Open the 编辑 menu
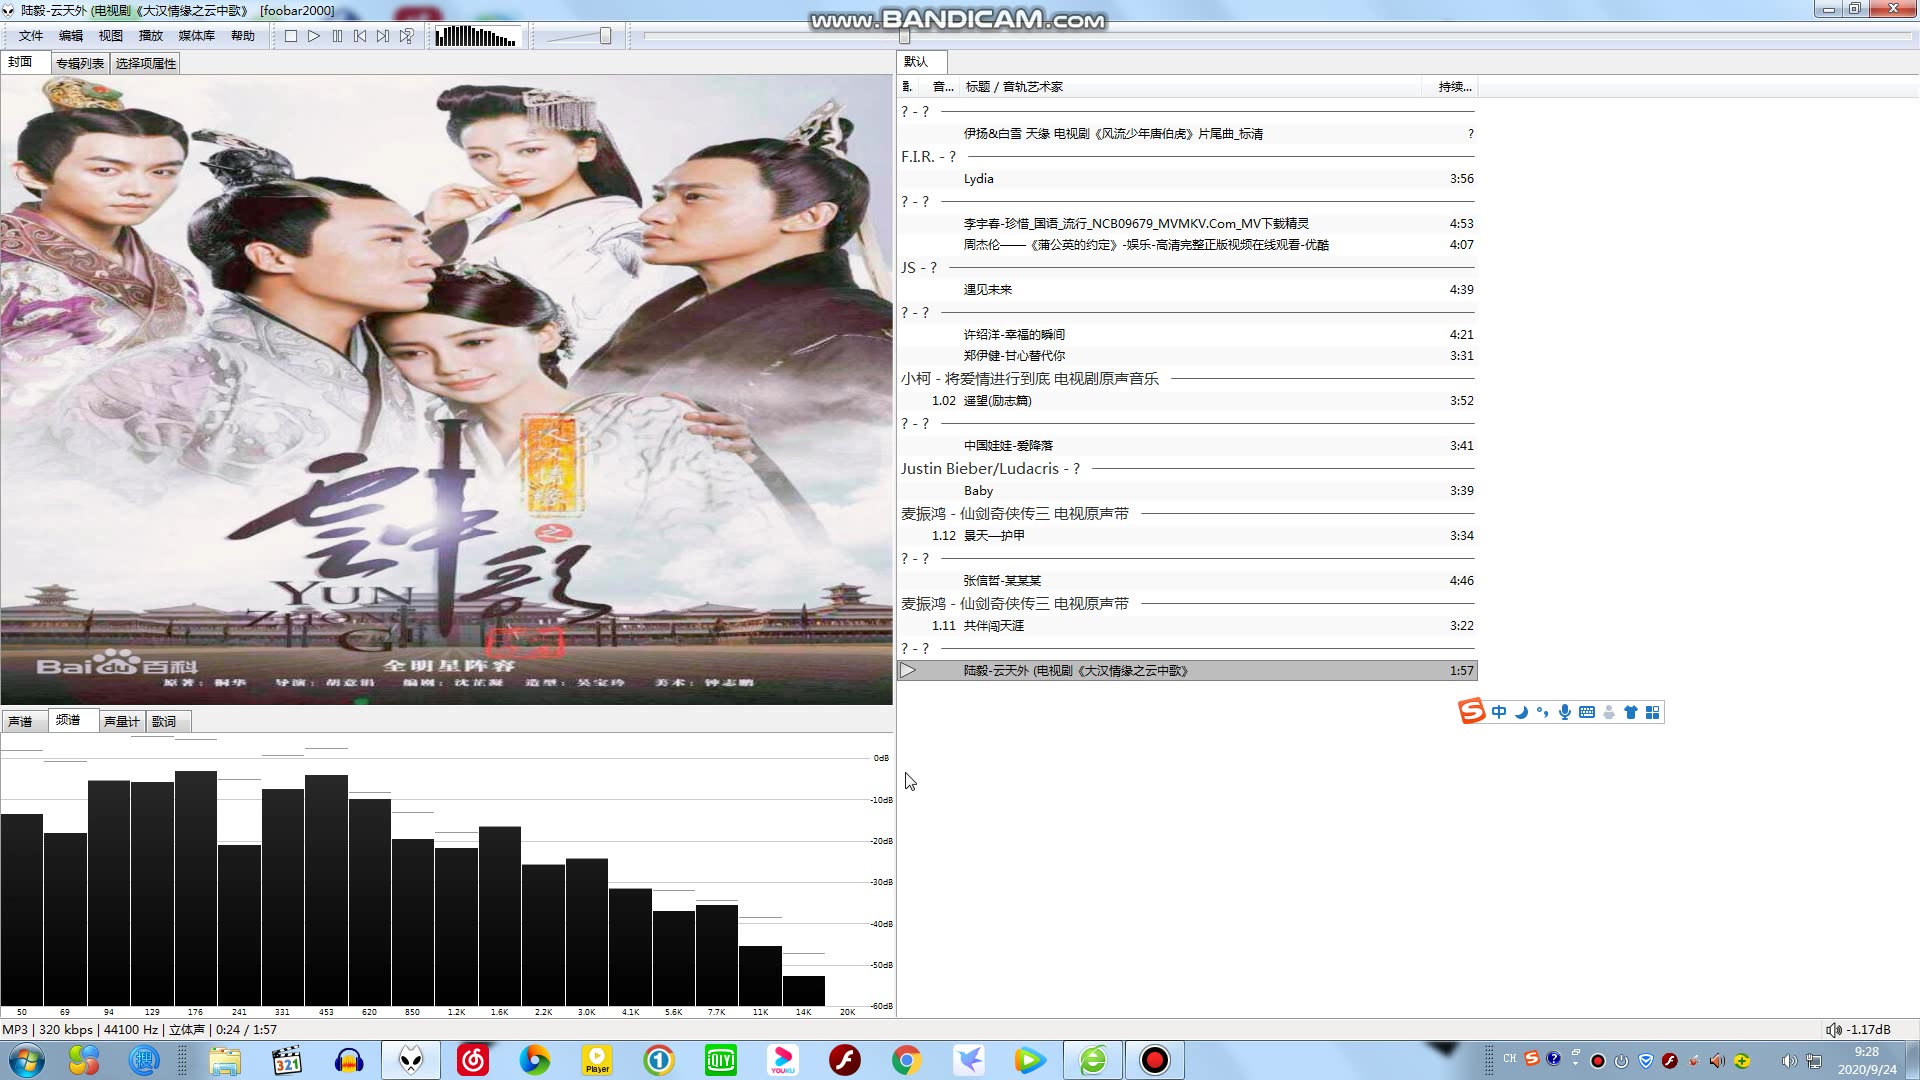This screenshot has width=1920, height=1080. pos(71,36)
